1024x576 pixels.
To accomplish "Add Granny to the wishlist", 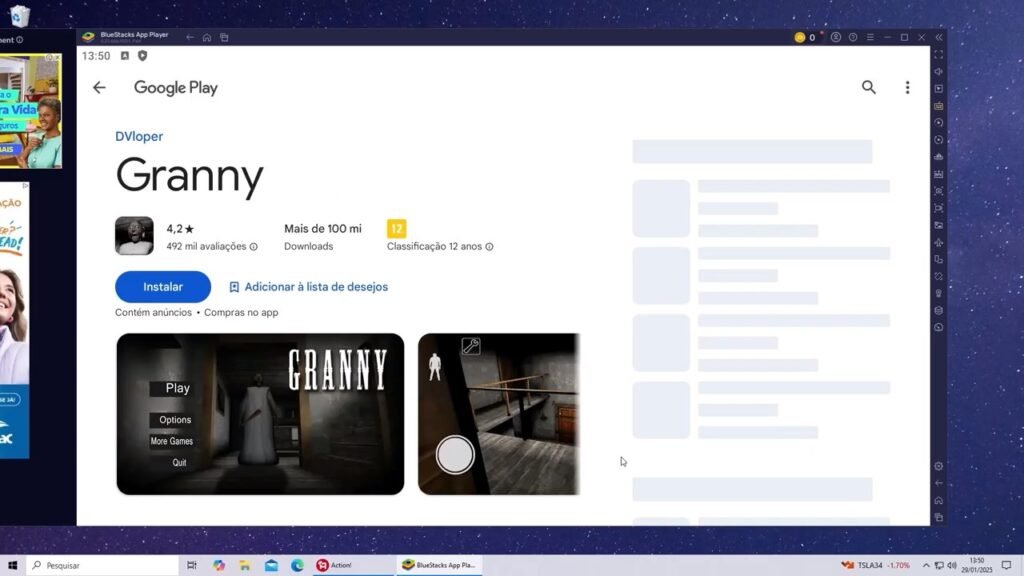I will point(308,287).
